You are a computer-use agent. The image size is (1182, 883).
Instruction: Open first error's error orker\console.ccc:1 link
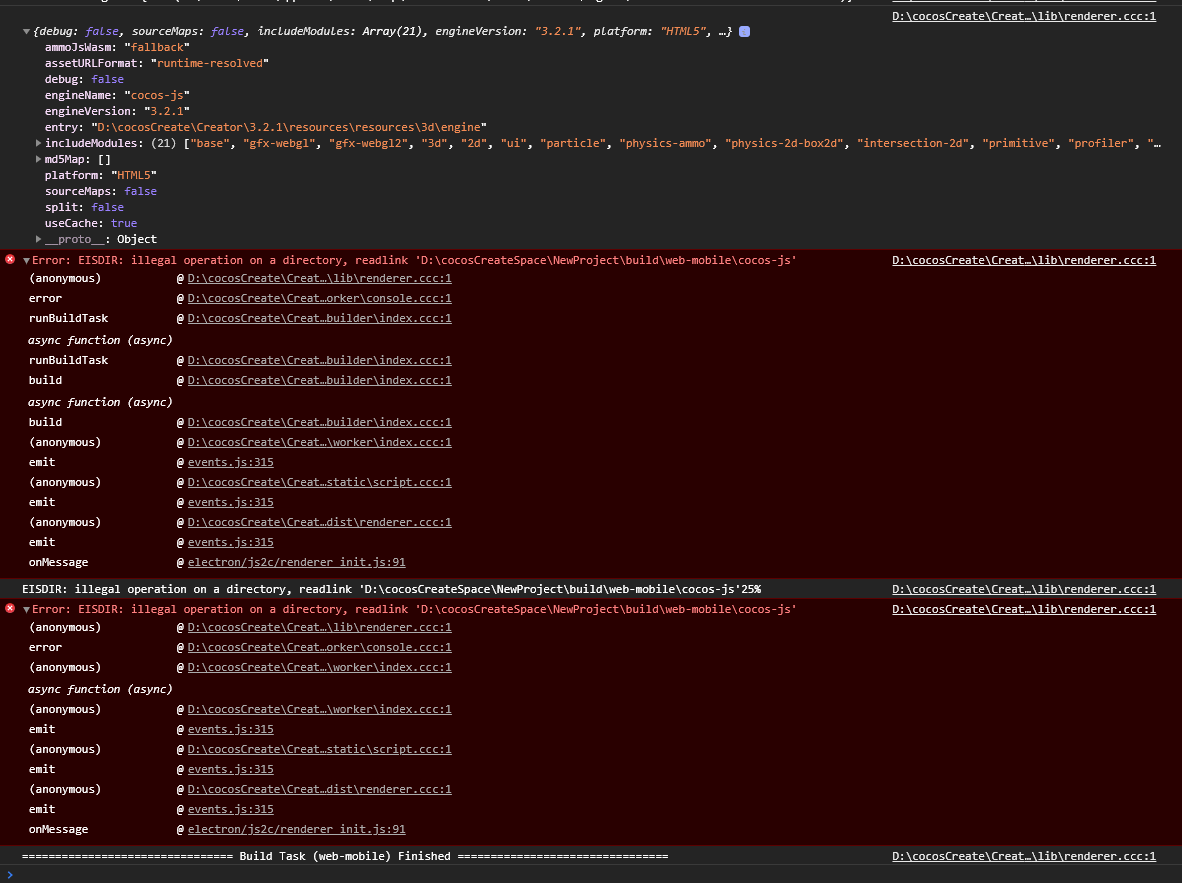click(320, 299)
